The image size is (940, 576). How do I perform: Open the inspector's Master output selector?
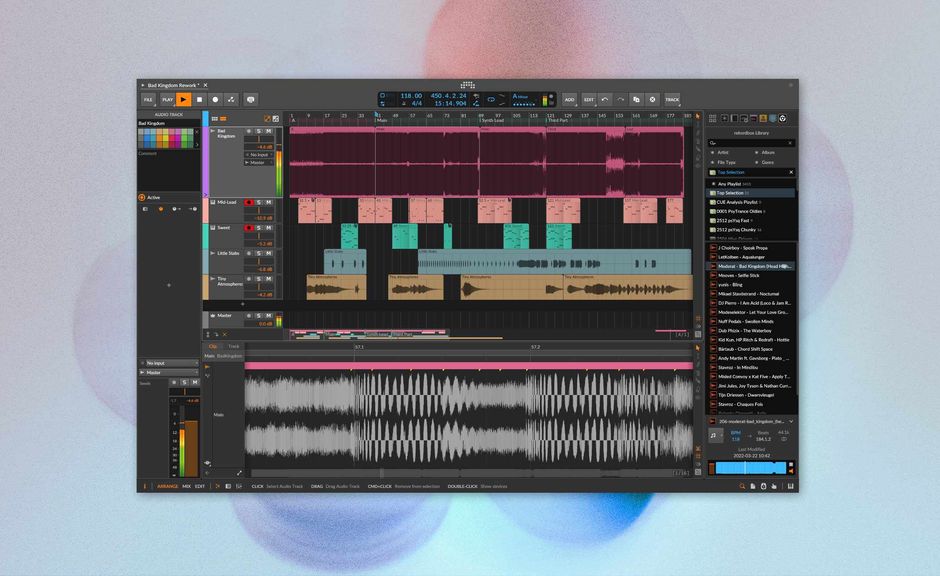(x=169, y=372)
